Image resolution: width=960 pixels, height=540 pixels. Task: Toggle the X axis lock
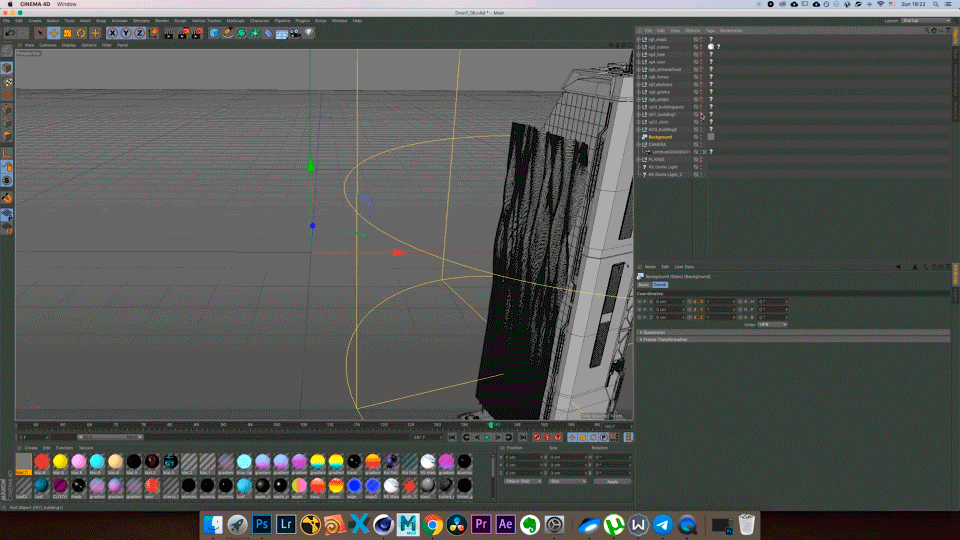click(113, 33)
